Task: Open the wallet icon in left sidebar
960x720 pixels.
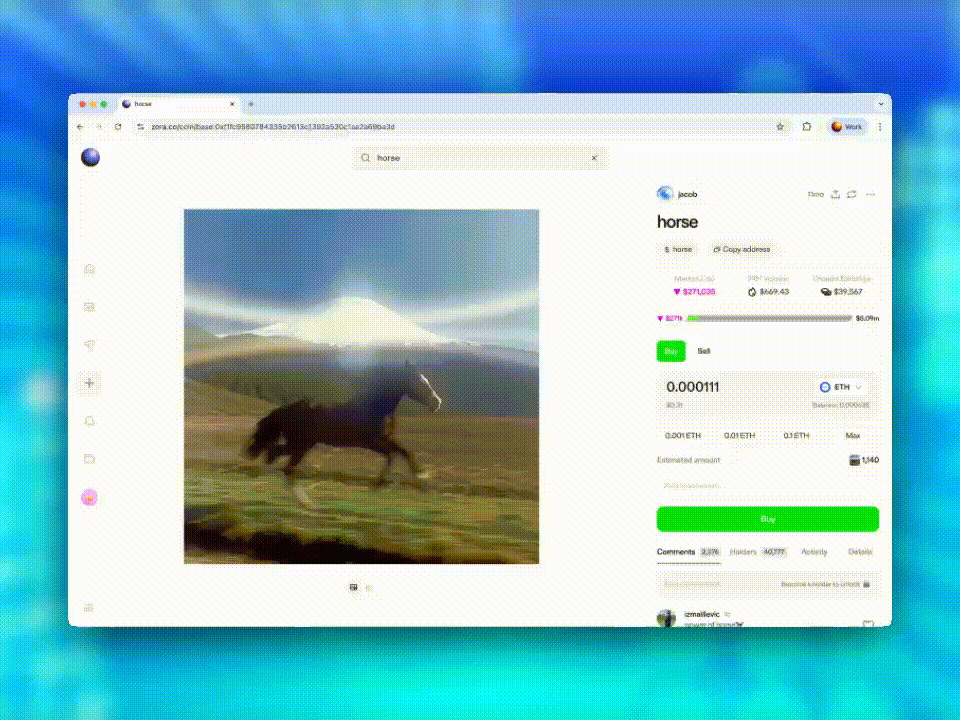Action: (89, 459)
